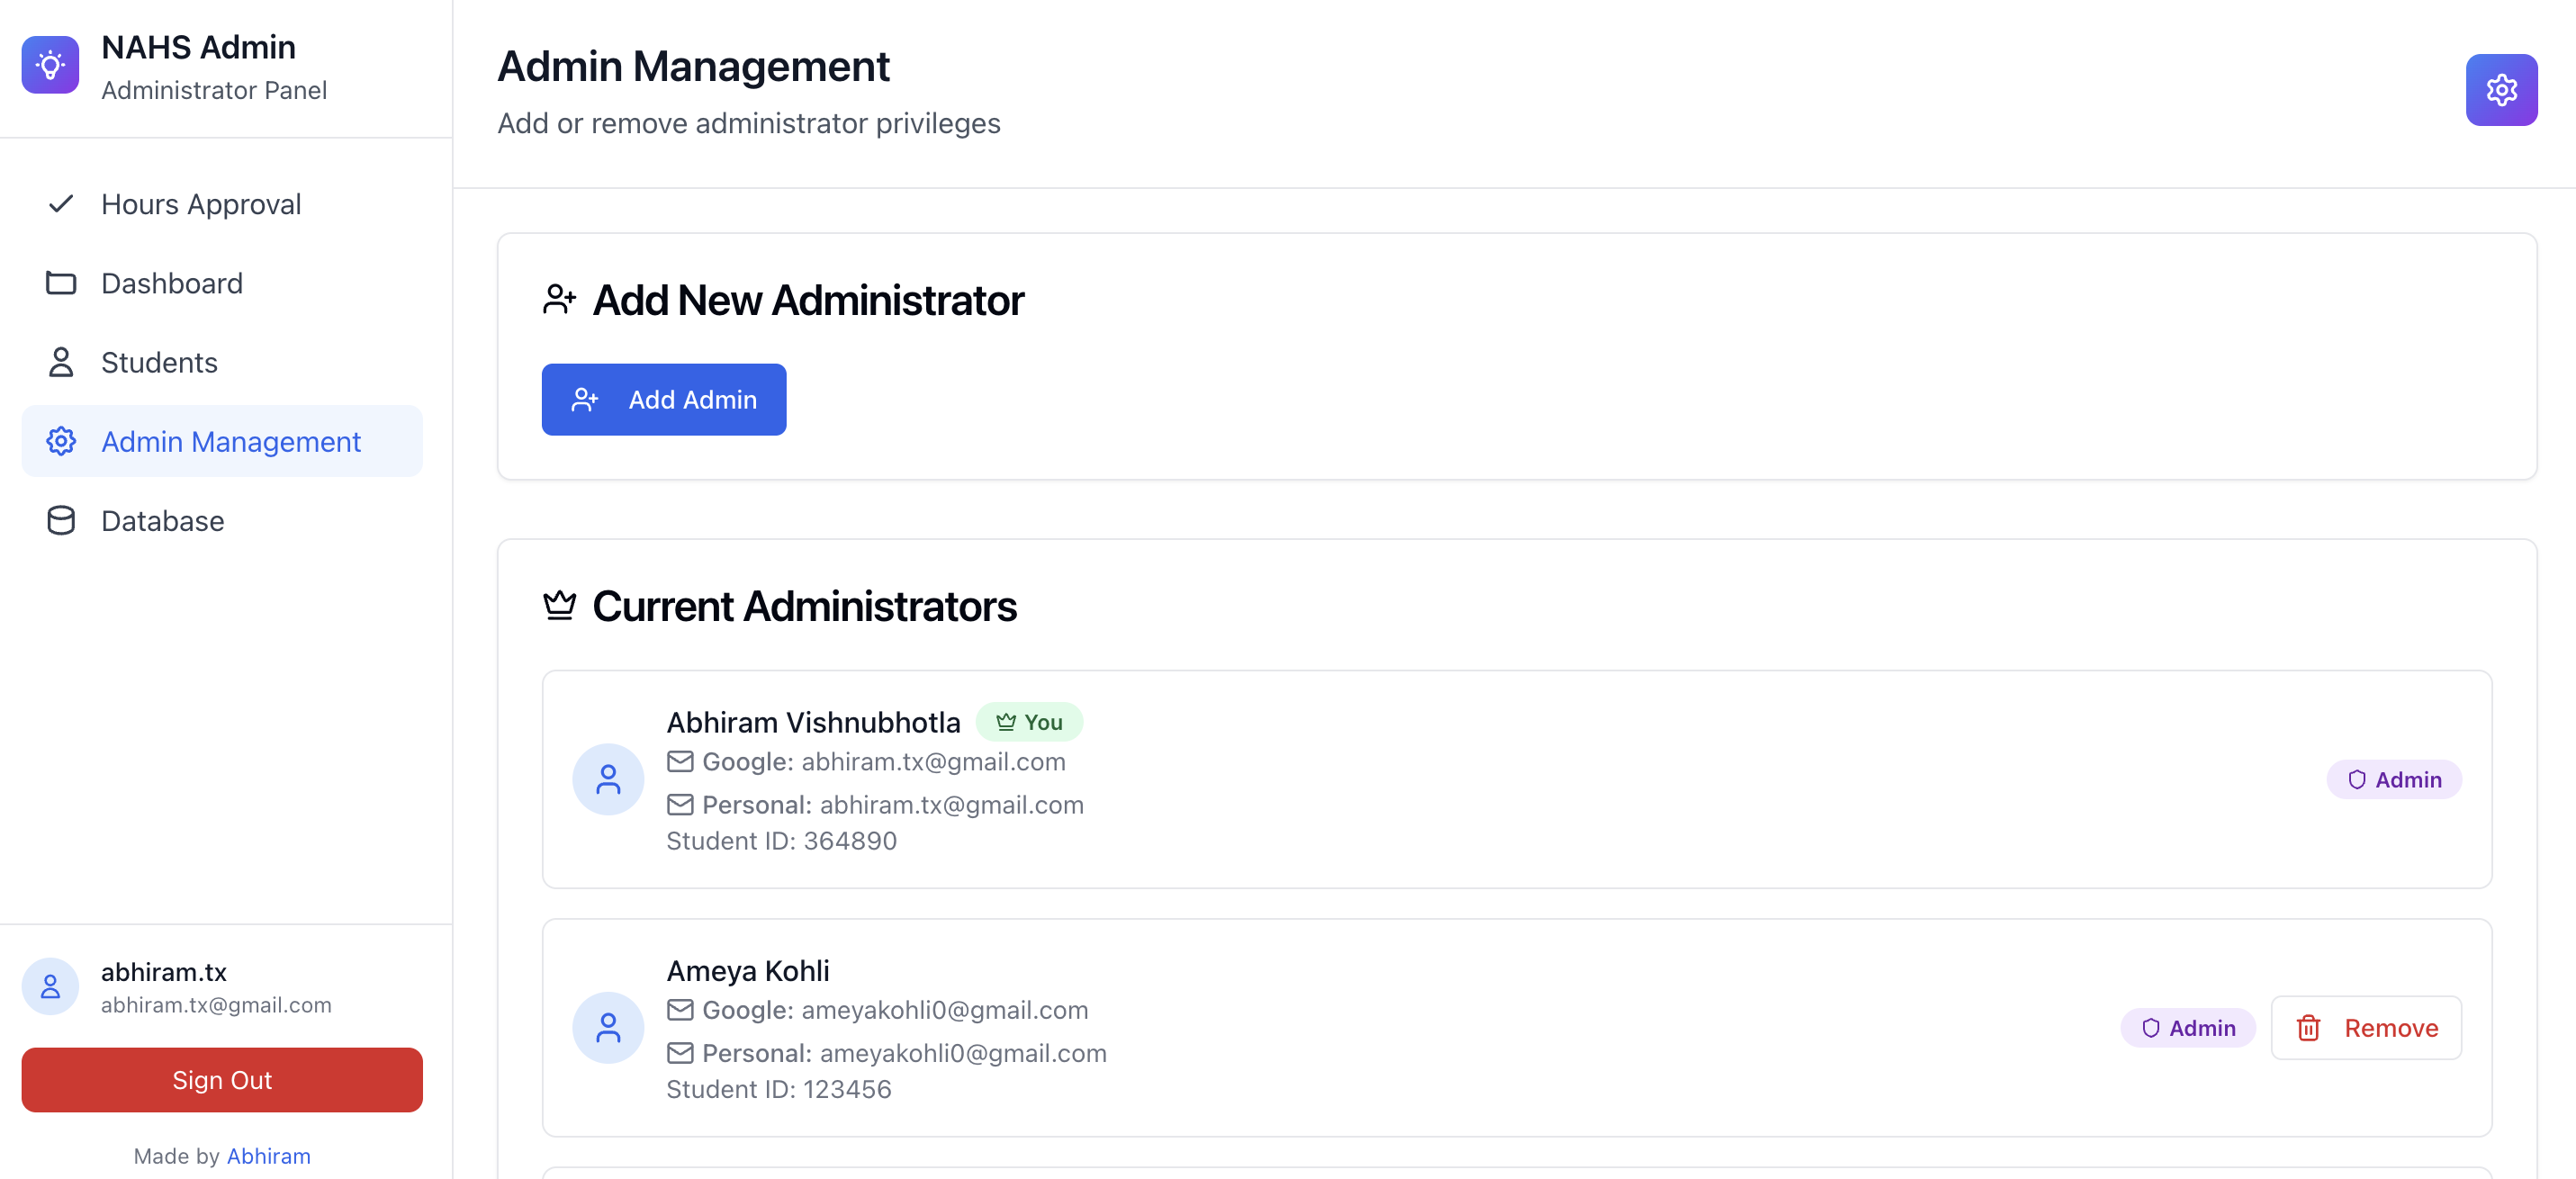This screenshot has height=1179, width=2576.
Task: Click the NAHS Admin lightbulb logo icon
Action: (x=49, y=64)
